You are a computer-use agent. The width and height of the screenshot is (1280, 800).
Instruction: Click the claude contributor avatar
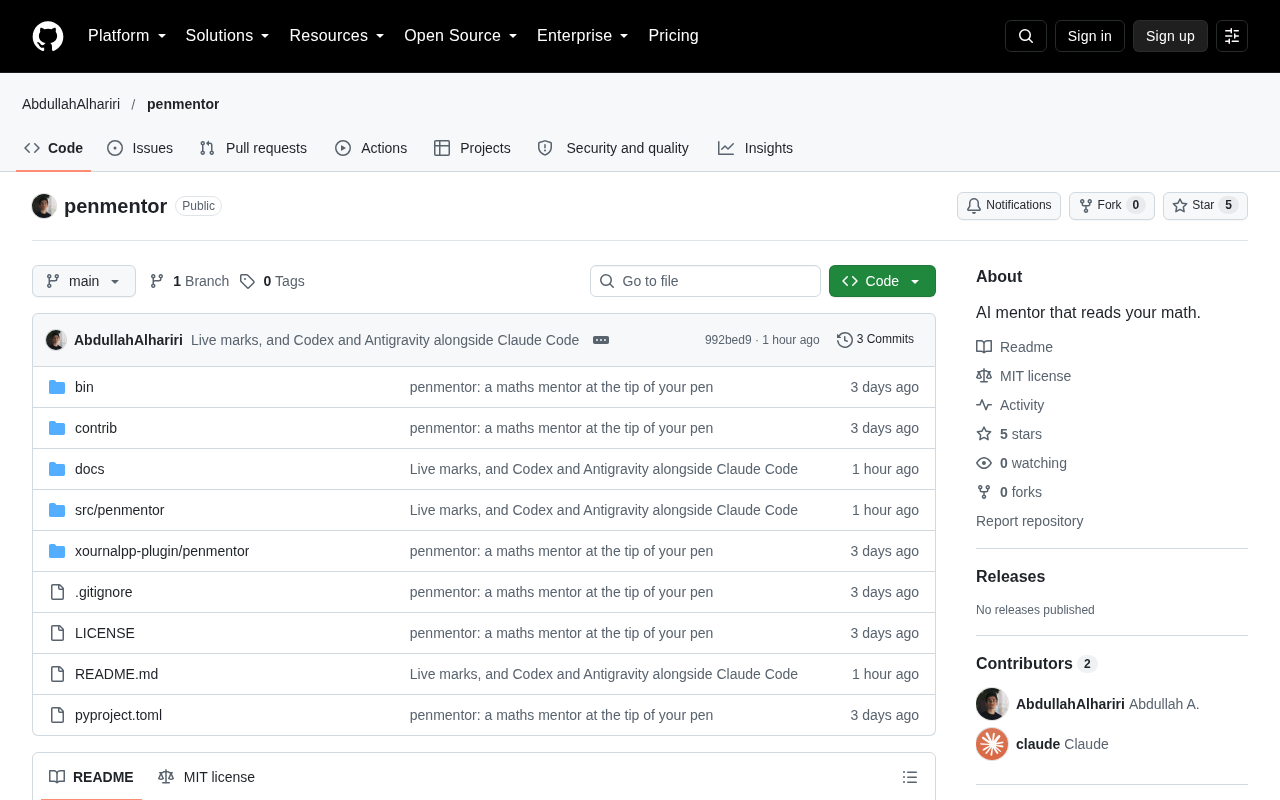992,744
